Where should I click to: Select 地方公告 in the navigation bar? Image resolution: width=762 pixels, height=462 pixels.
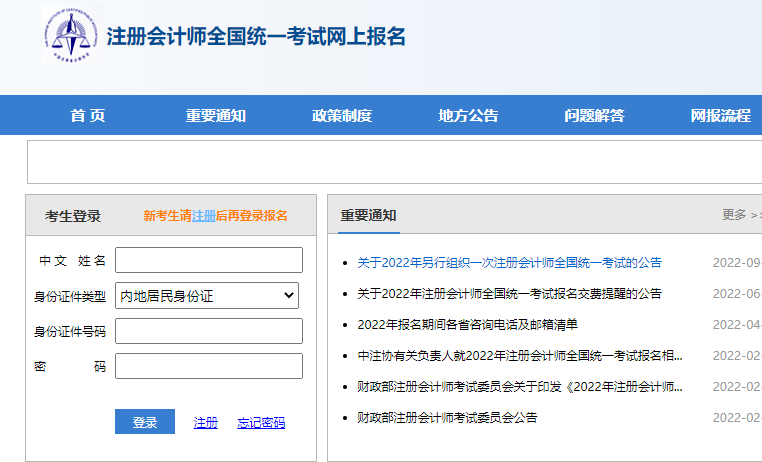468,115
